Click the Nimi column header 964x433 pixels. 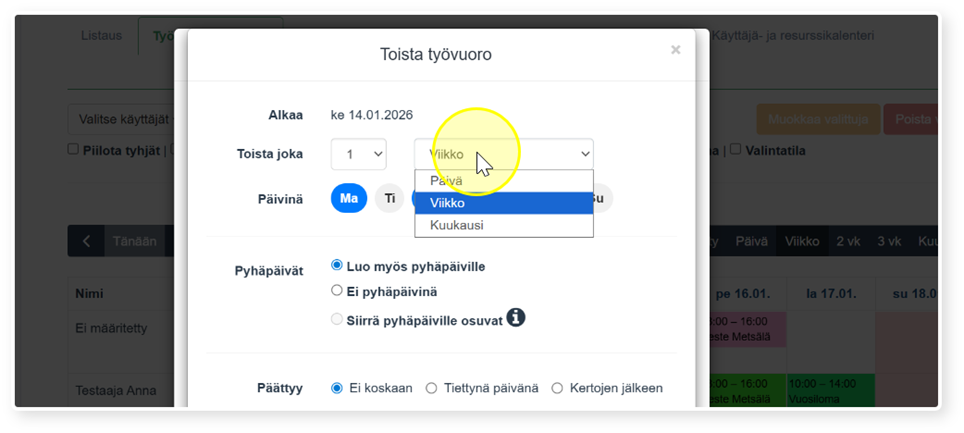(x=89, y=293)
